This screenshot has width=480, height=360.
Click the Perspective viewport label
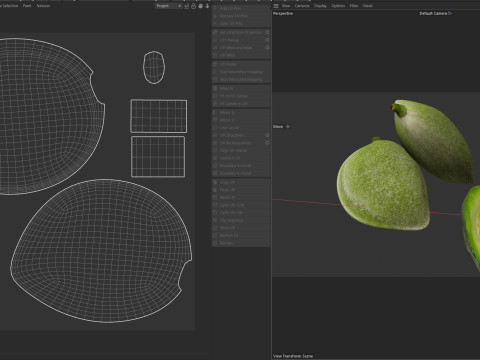tap(283, 13)
